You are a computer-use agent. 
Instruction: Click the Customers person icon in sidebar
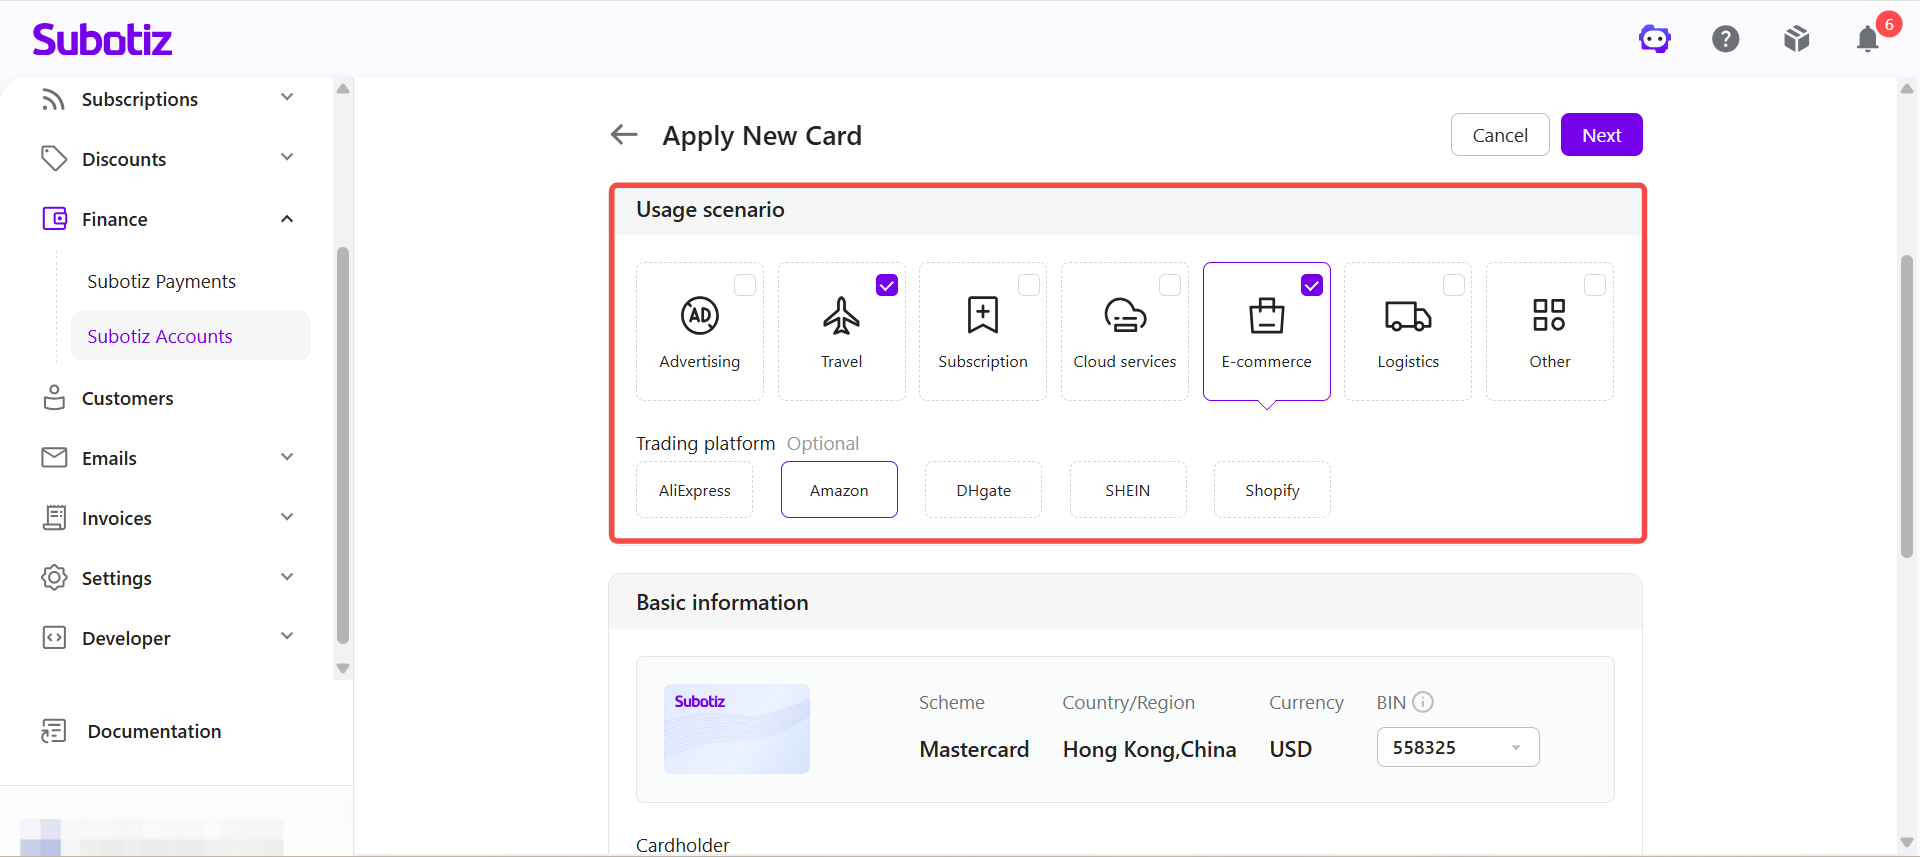[54, 398]
